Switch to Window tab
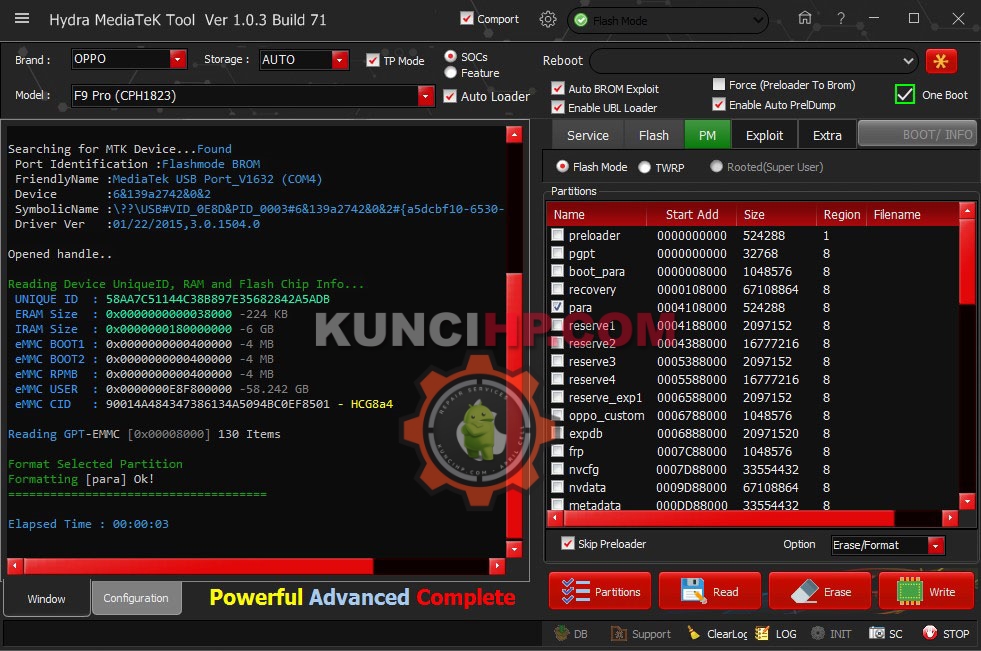This screenshot has height=651, width=981. point(46,598)
